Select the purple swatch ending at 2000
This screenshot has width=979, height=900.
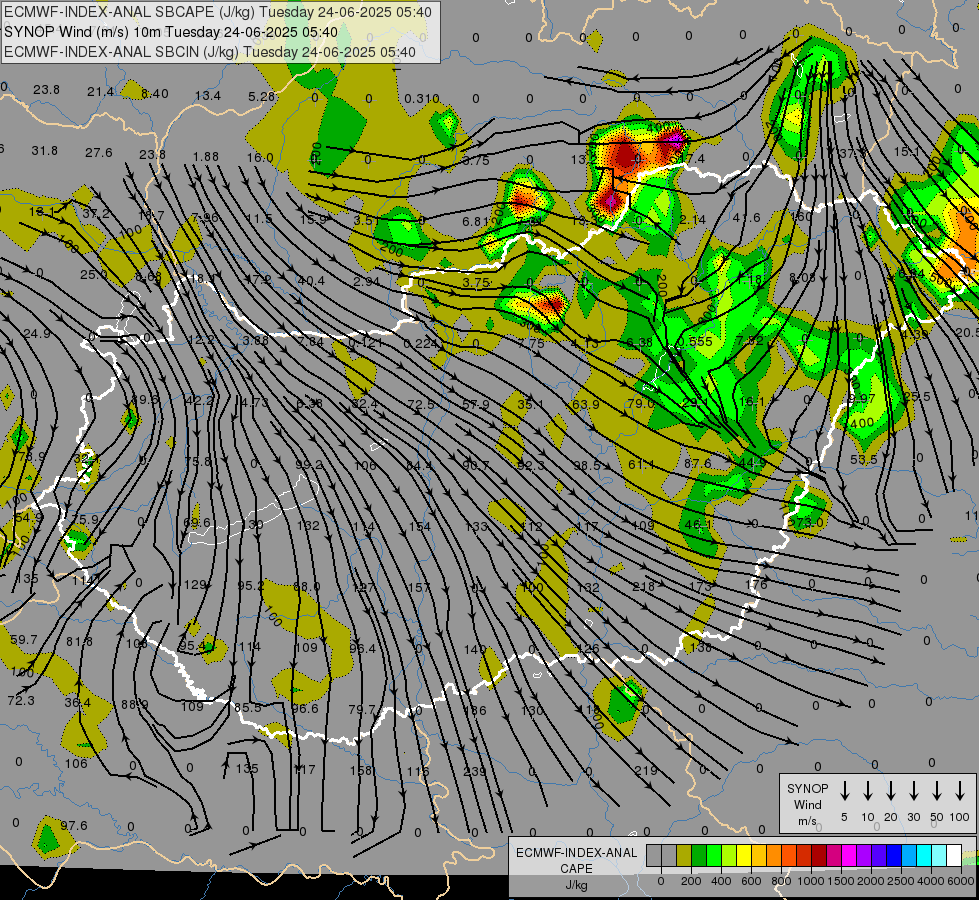[x=863, y=856]
